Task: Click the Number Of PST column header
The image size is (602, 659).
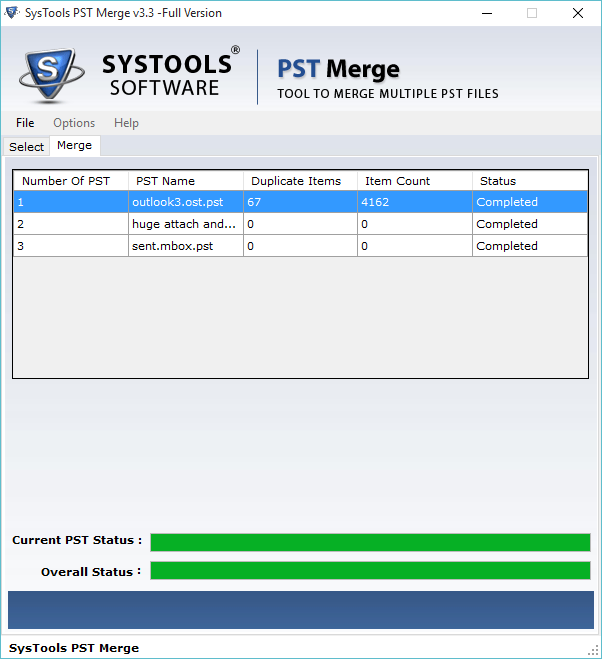Action: tap(71, 181)
